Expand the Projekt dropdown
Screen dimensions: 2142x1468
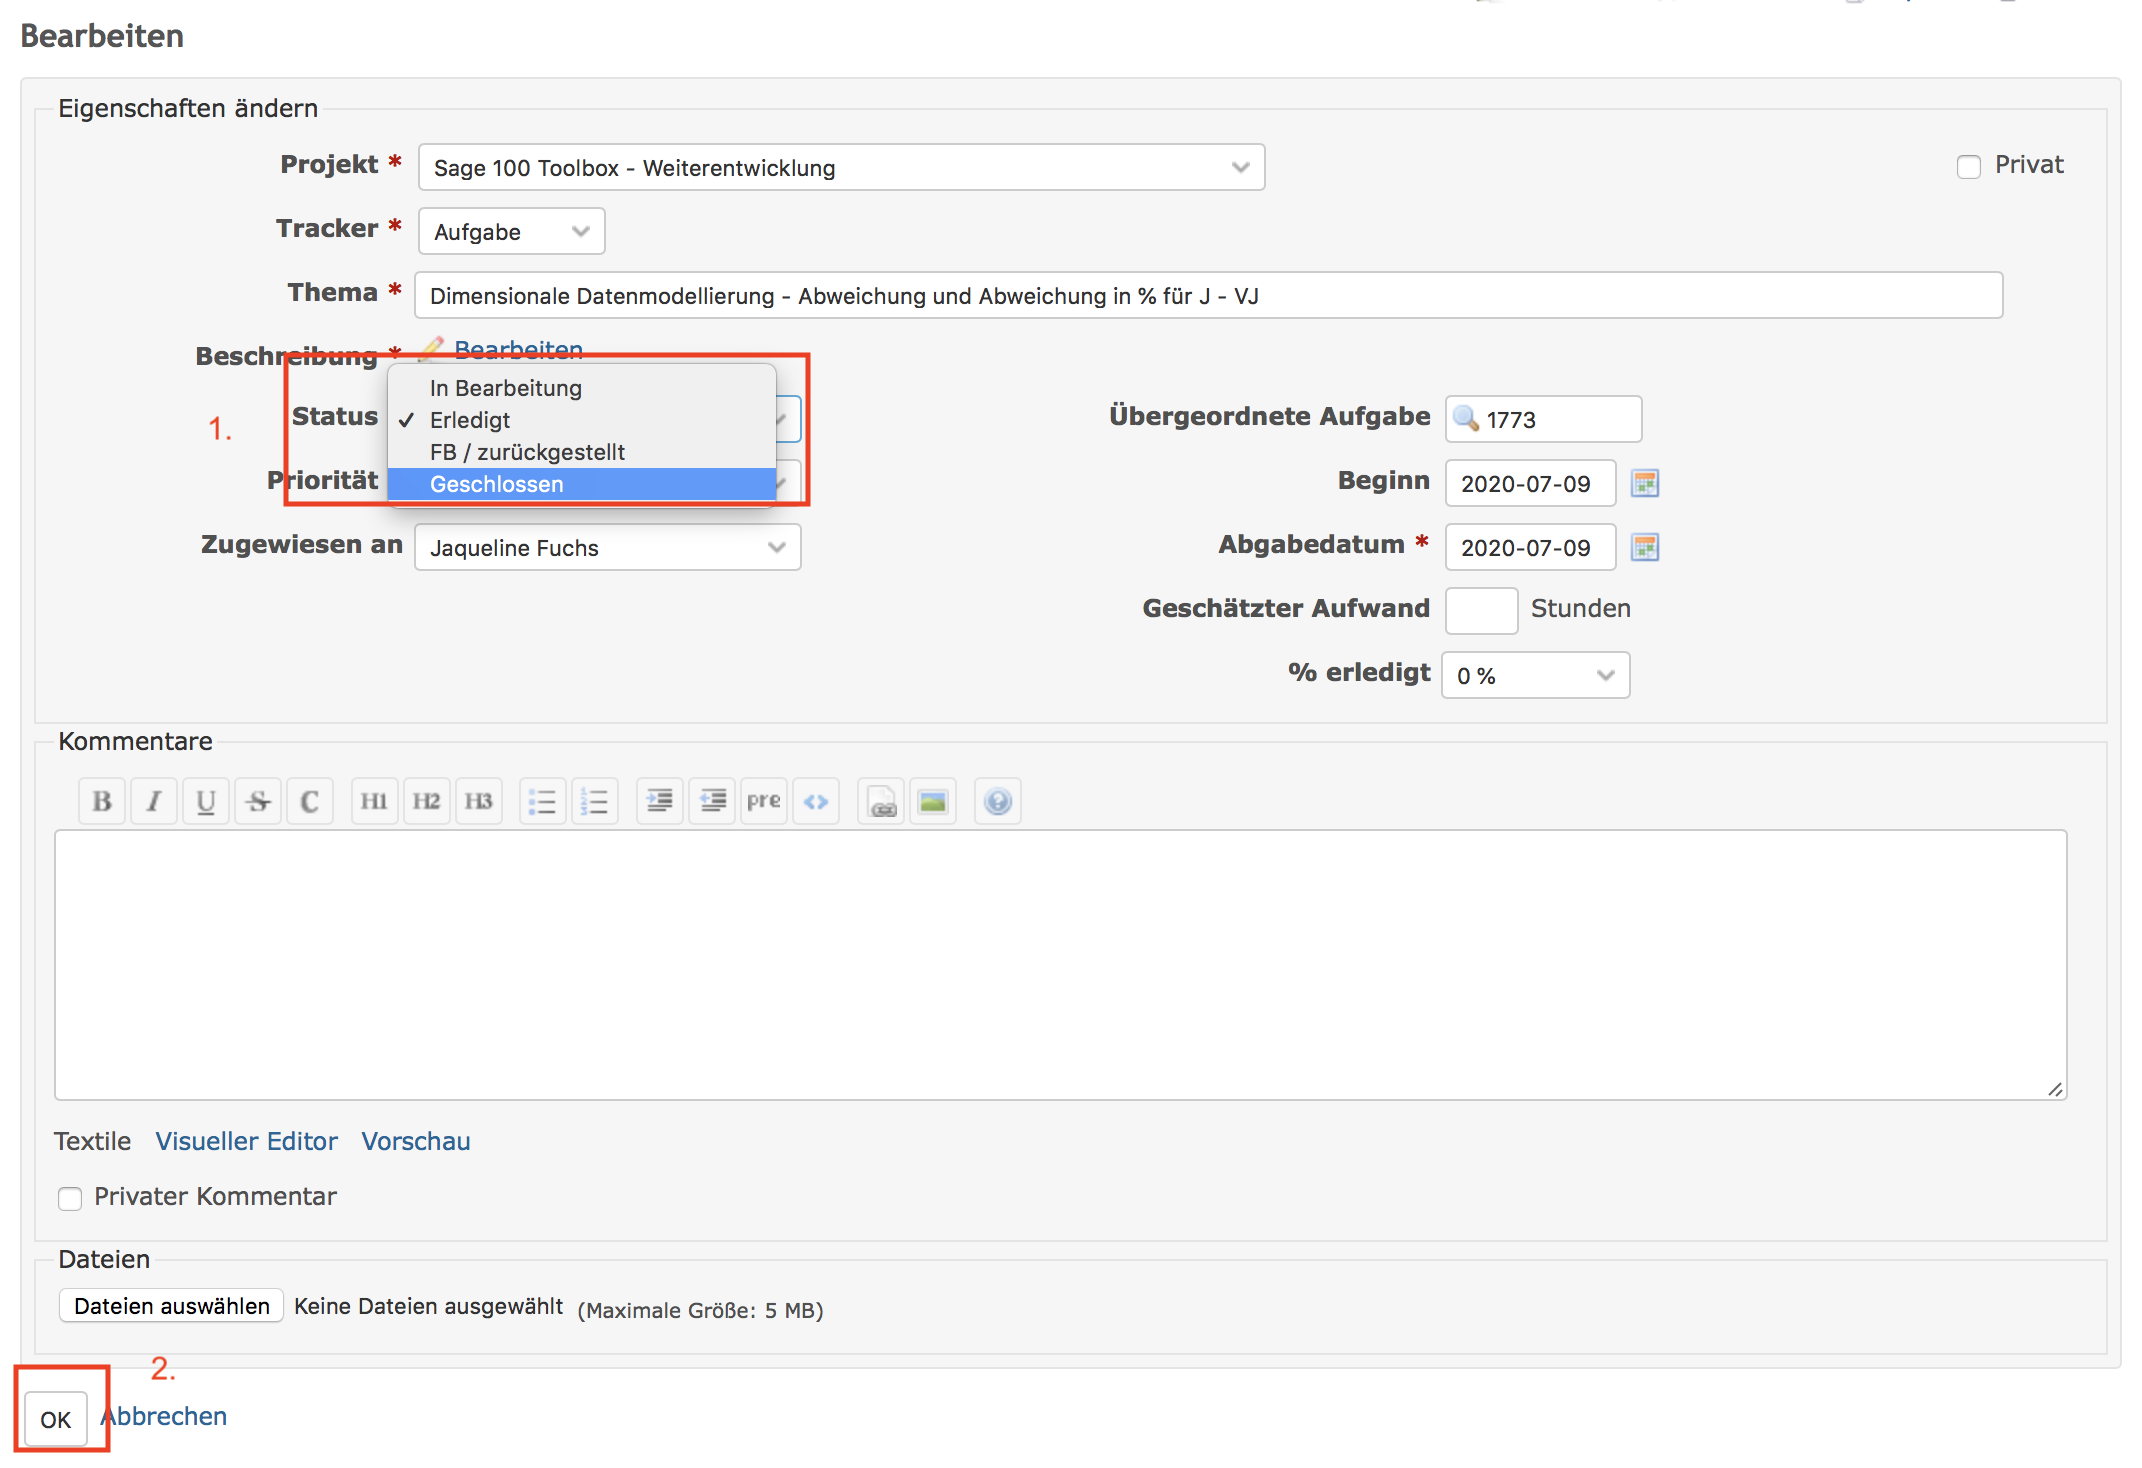tap(841, 168)
